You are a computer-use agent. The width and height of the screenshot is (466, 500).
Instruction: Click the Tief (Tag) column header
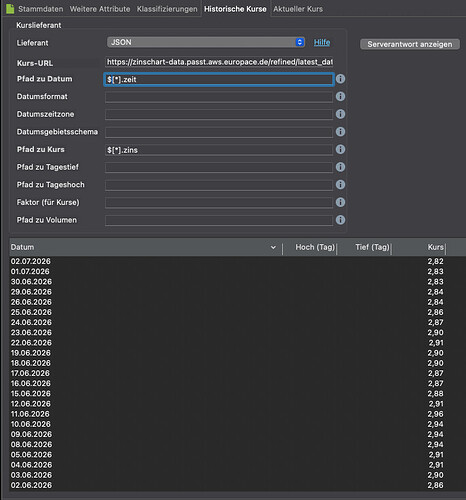tap(364, 247)
